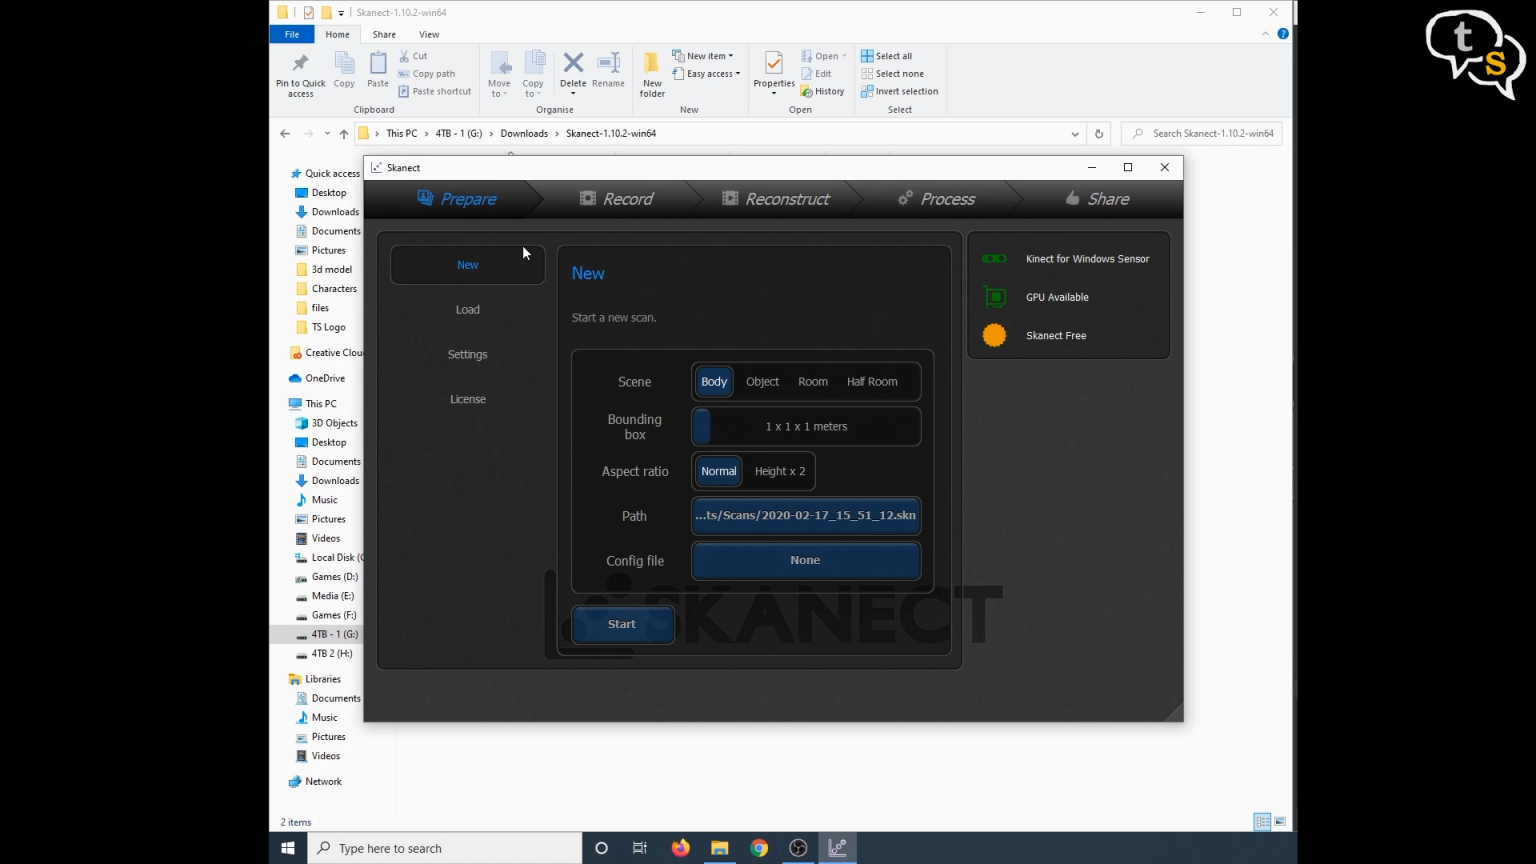Collapse the Explorer ribbon with the chevron

[x=1266, y=34]
